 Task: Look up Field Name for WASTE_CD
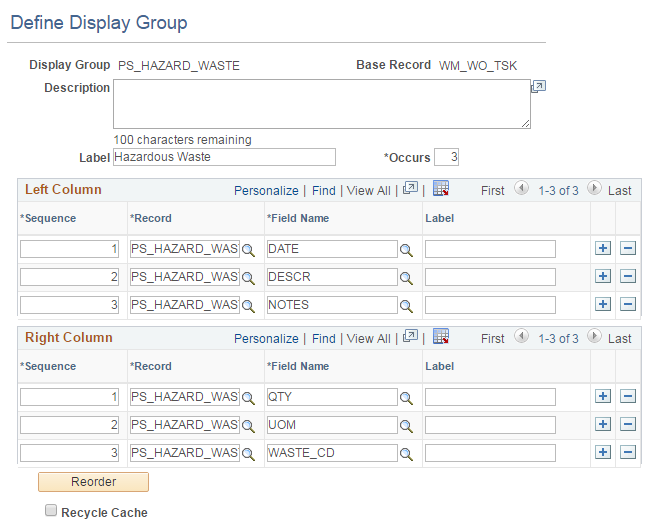407,453
